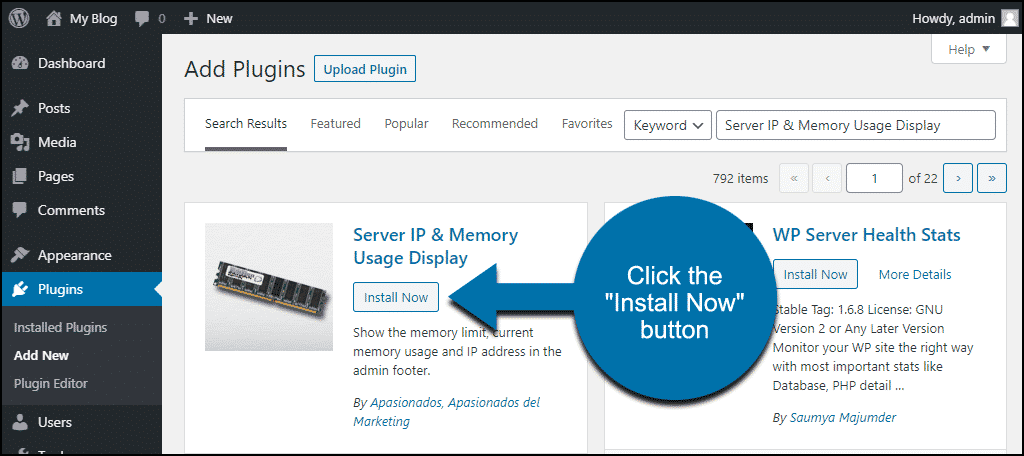Focus the plugin search input field
Image resolution: width=1024 pixels, height=456 pixels.
(856, 125)
